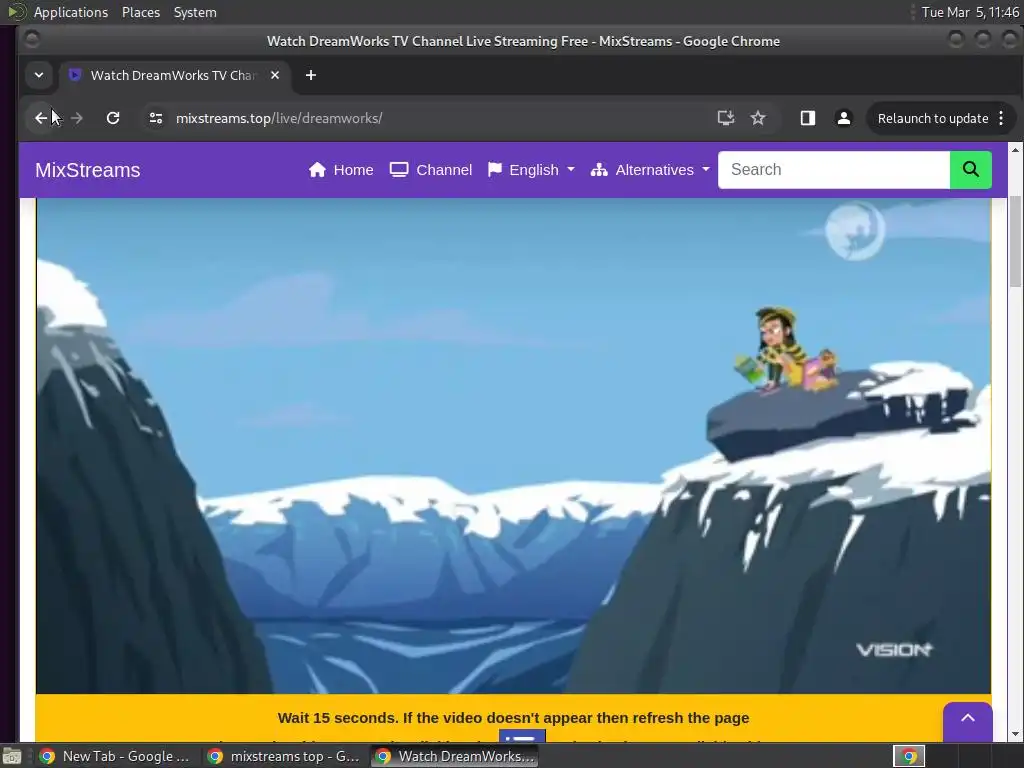The width and height of the screenshot is (1024, 768).
Task: Click the address bar URL
Action: pos(279,118)
